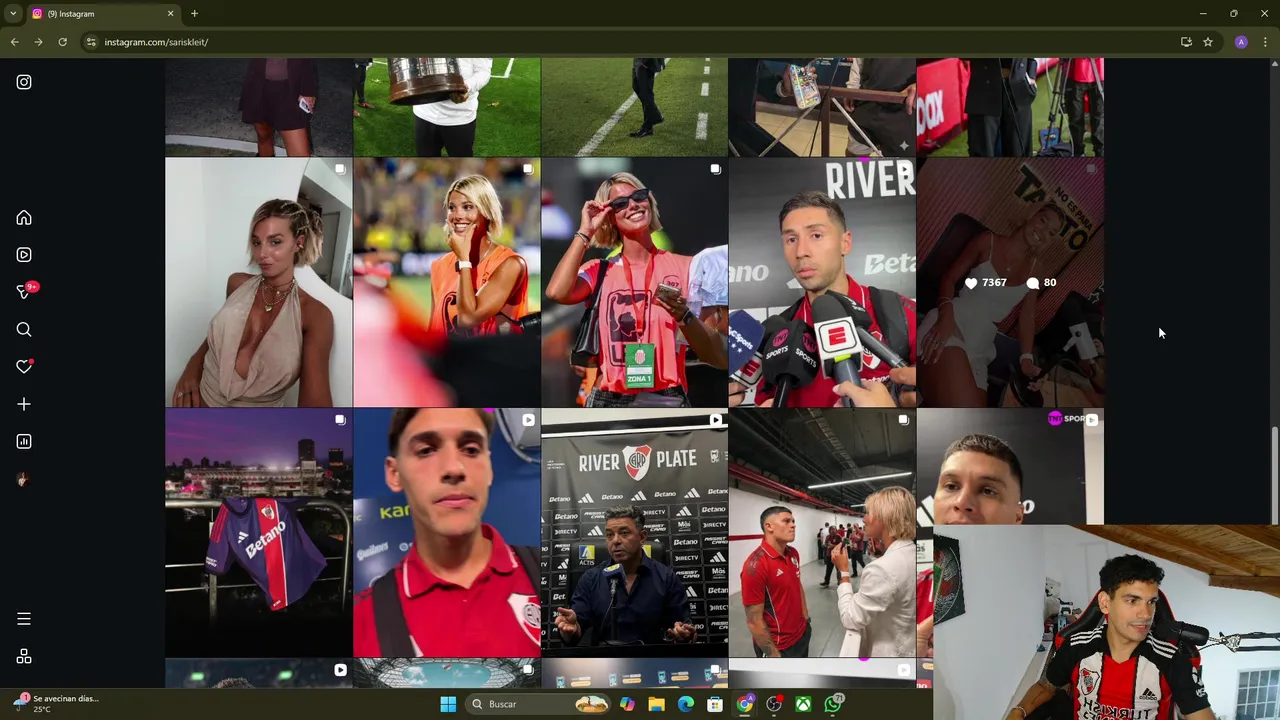
Task: Expand the tab search dropdown arrow
Action: pos(12,14)
